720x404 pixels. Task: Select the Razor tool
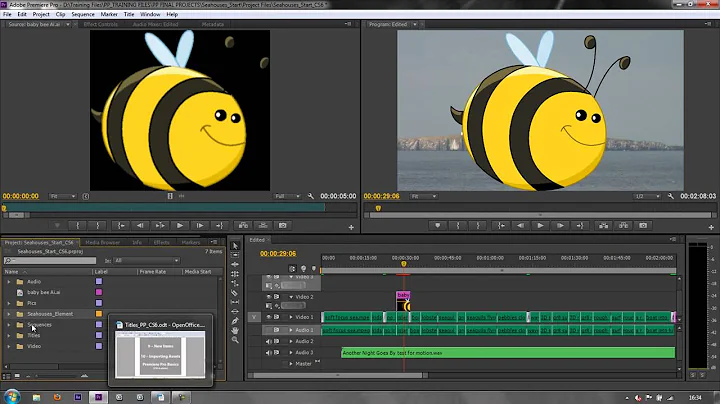[235, 292]
